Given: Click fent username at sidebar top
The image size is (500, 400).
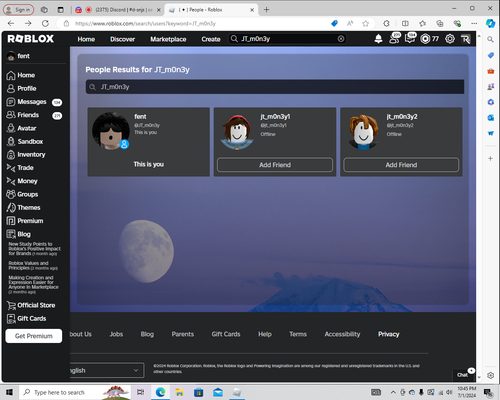Looking at the screenshot, I should 24,56.
